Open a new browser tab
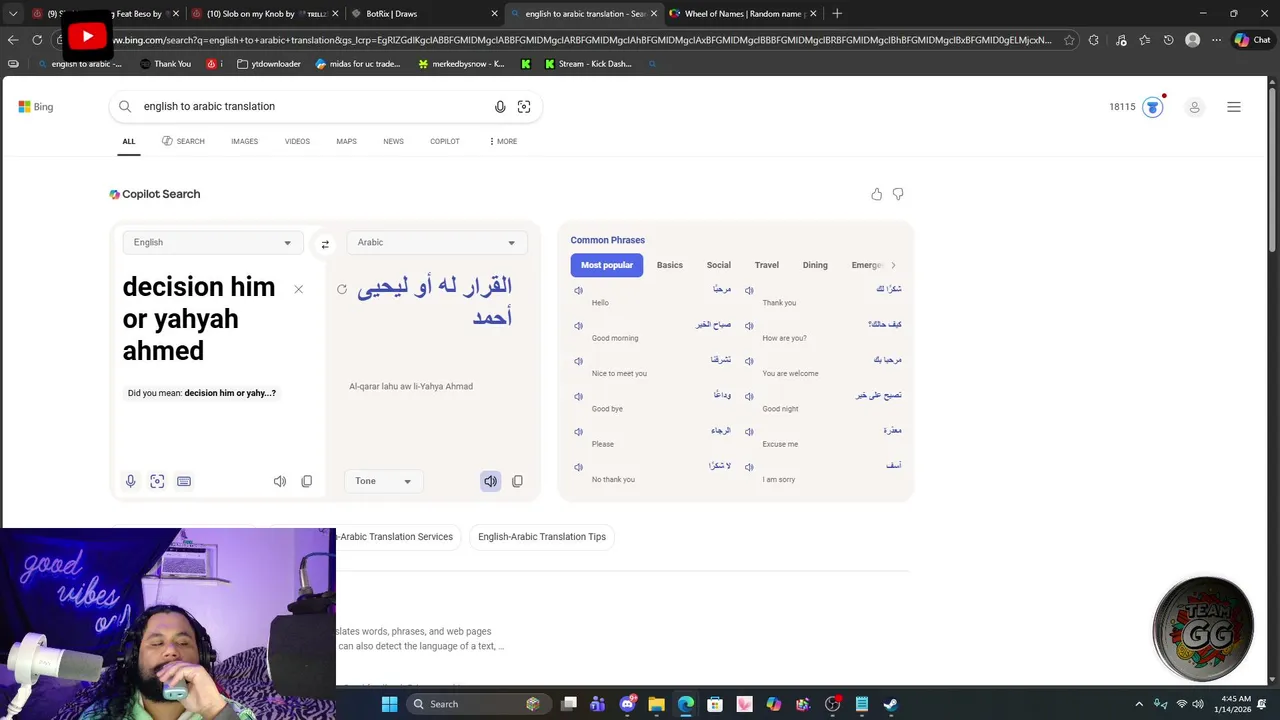The image size is (1280, 720). pos(837,13)
